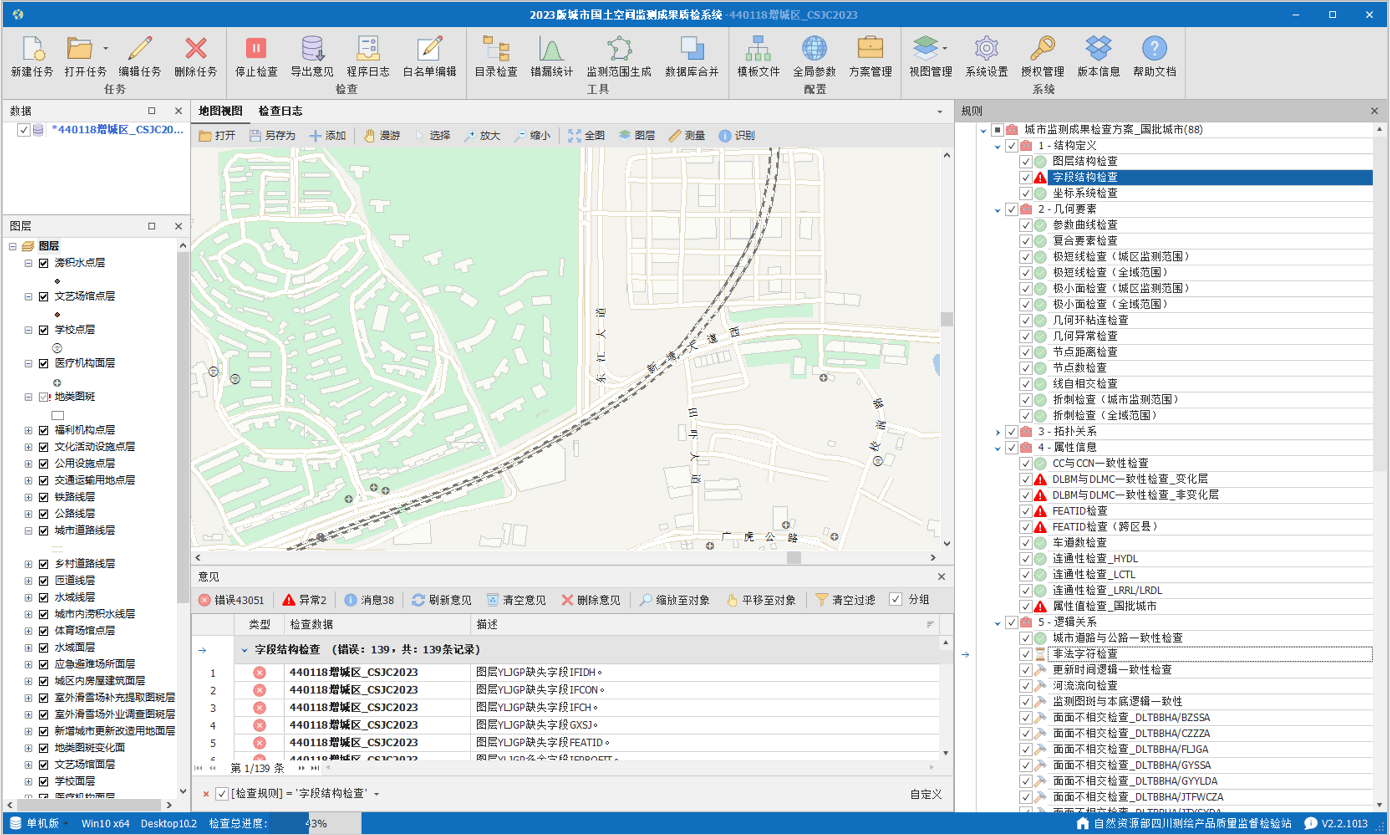This screenshot has height=835, width=1390.
Task: Open 视图管理 layers icon
Action: (x=926, y=48)
